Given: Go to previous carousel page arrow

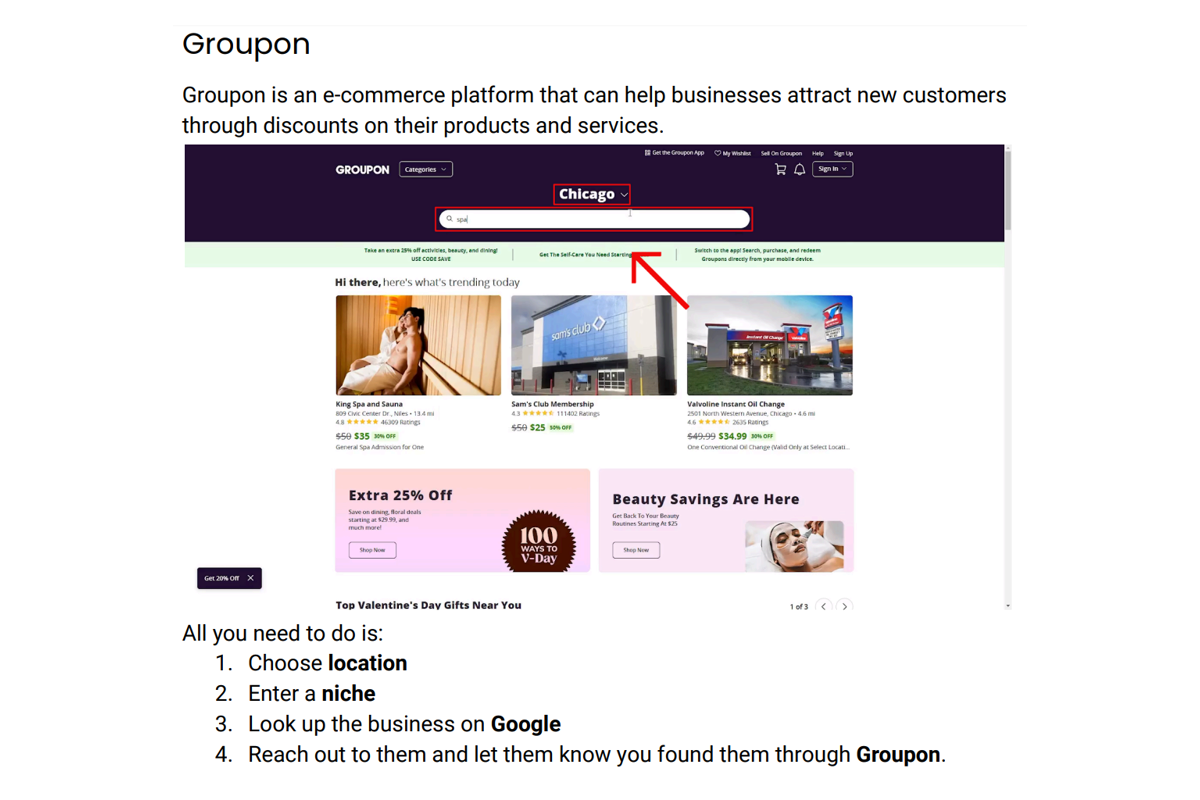Looking at the screenshot, I should tap(824, 606).
